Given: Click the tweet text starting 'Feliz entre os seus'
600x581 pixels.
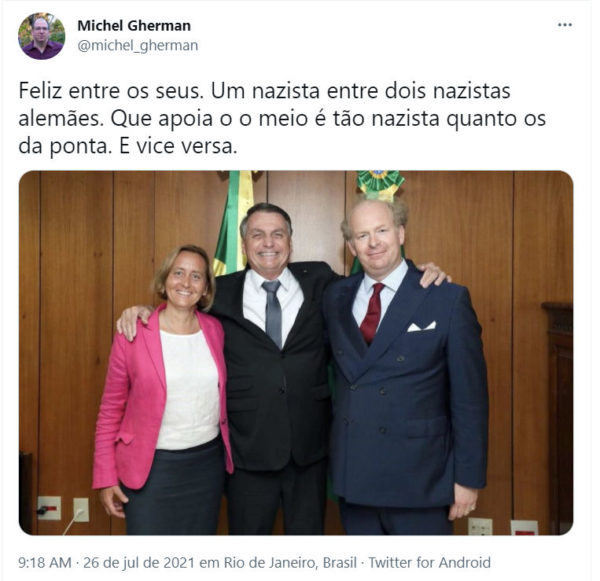Looking at the screenshot, I should coord(282,119).
